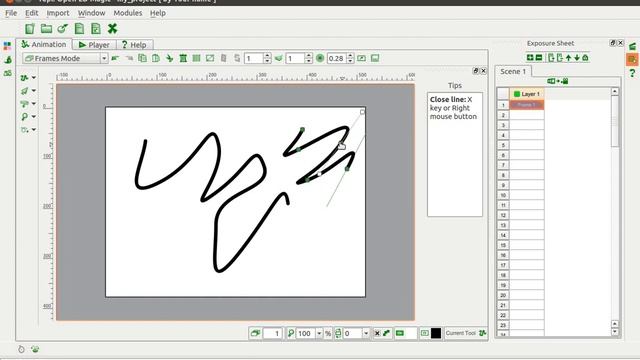Increase next onion skin frames value

(309, 56)
